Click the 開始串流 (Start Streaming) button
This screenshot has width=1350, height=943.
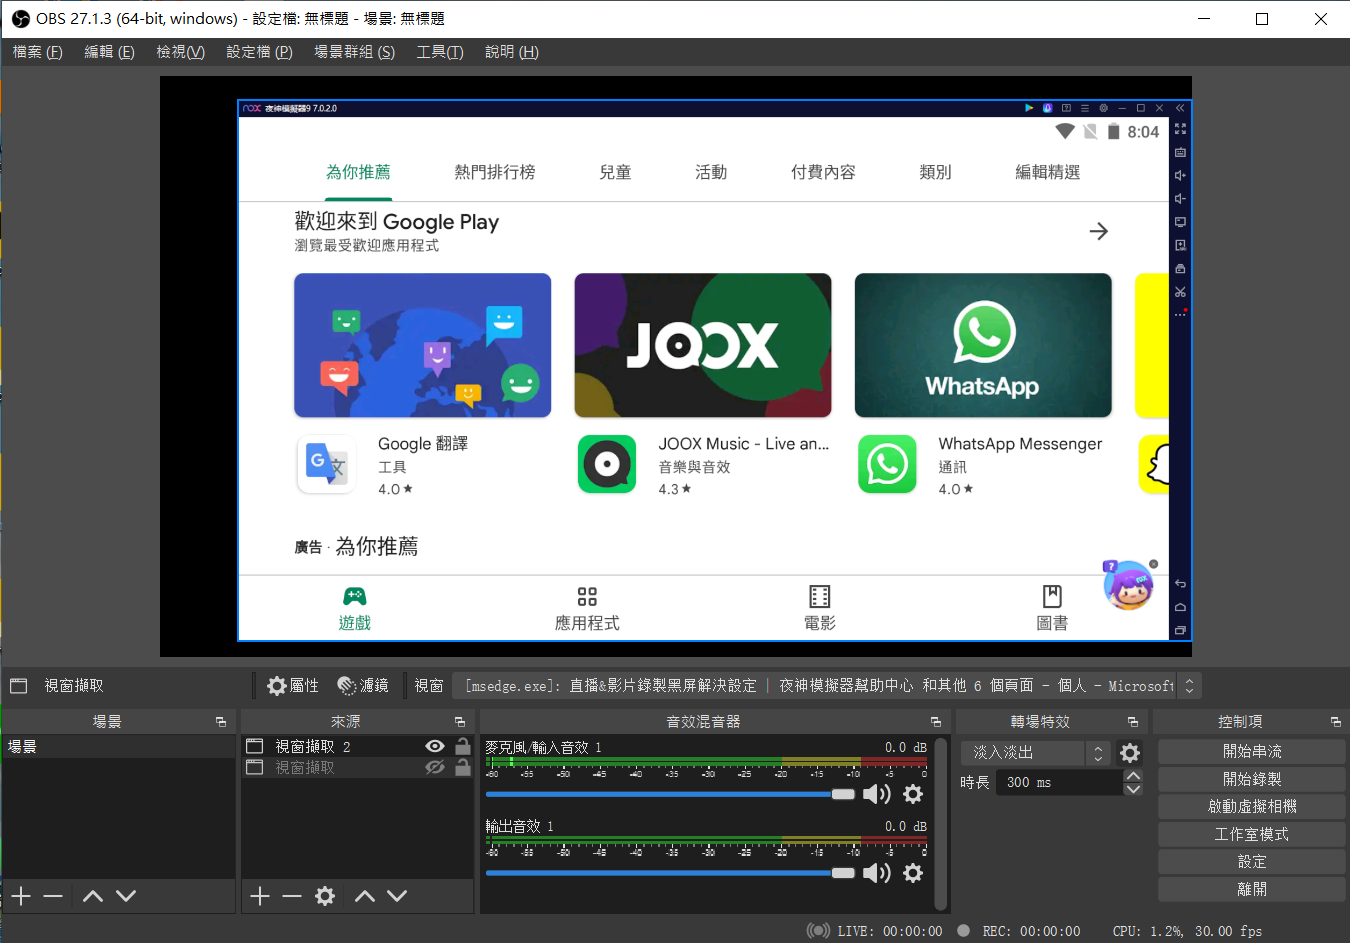(x=1251, y=751)
